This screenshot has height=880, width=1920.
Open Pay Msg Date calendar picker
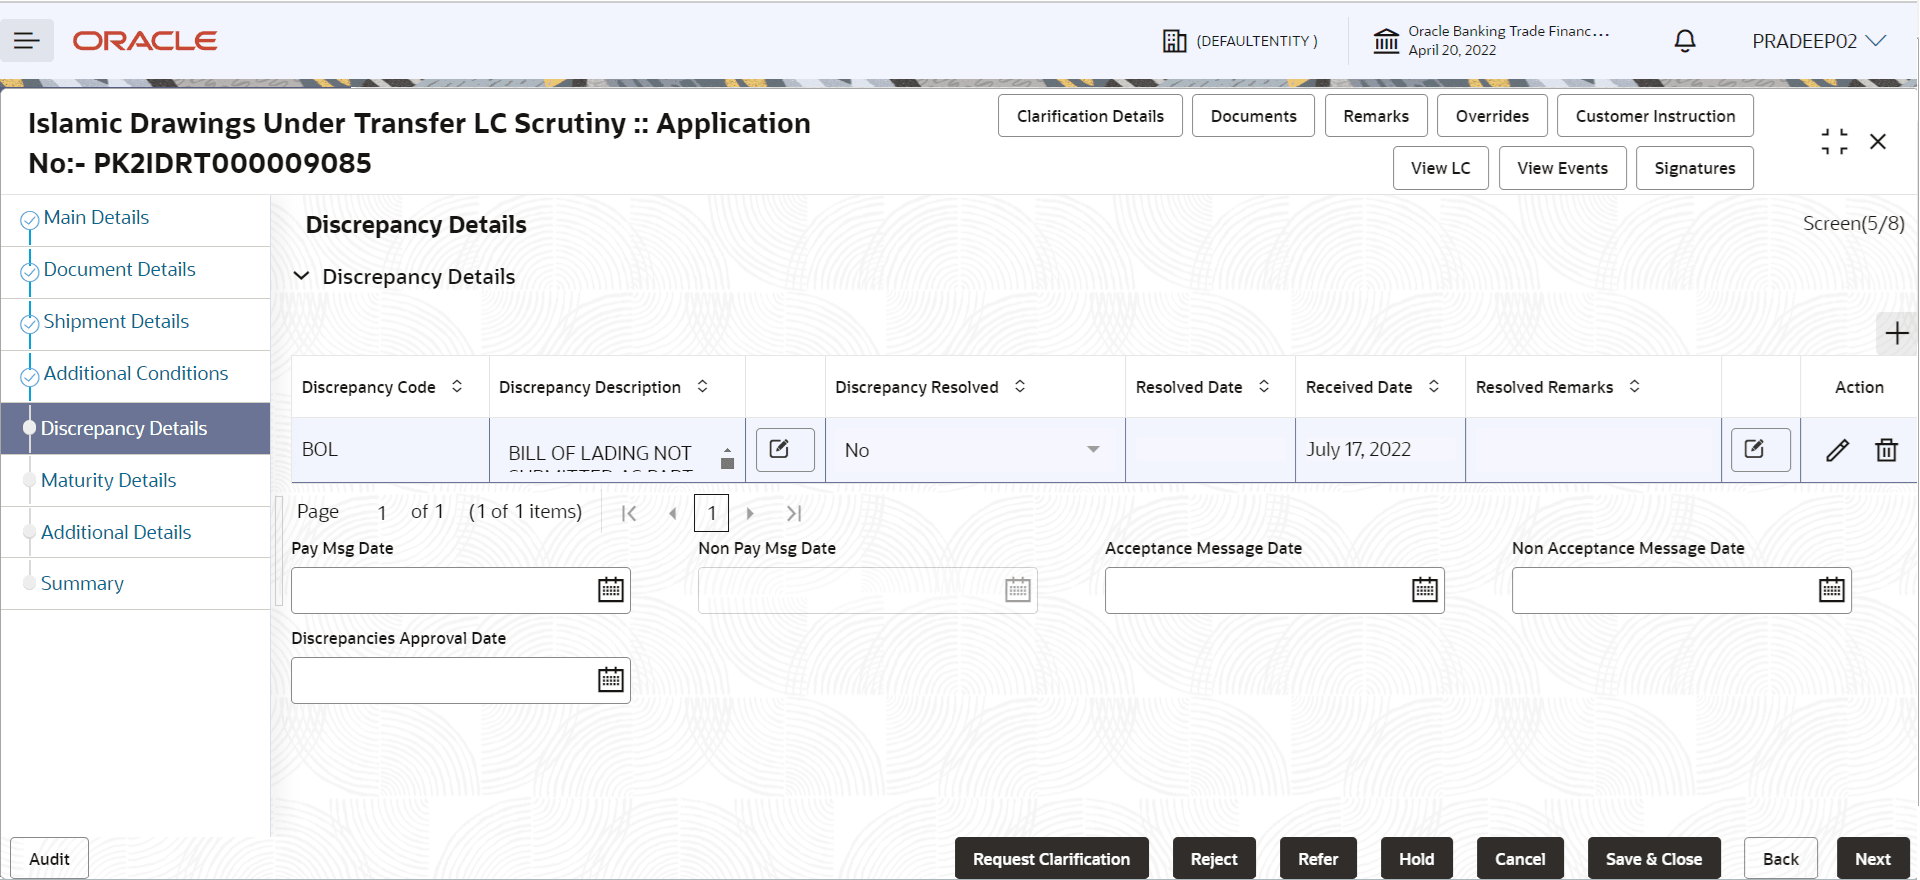click(611, 590)
